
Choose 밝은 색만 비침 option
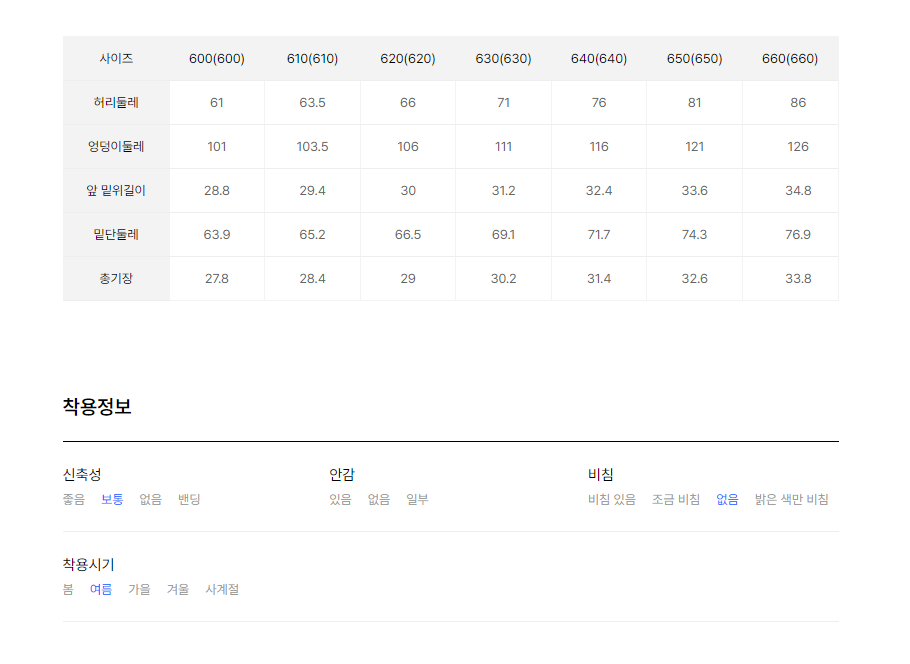(x=792, y=499)
